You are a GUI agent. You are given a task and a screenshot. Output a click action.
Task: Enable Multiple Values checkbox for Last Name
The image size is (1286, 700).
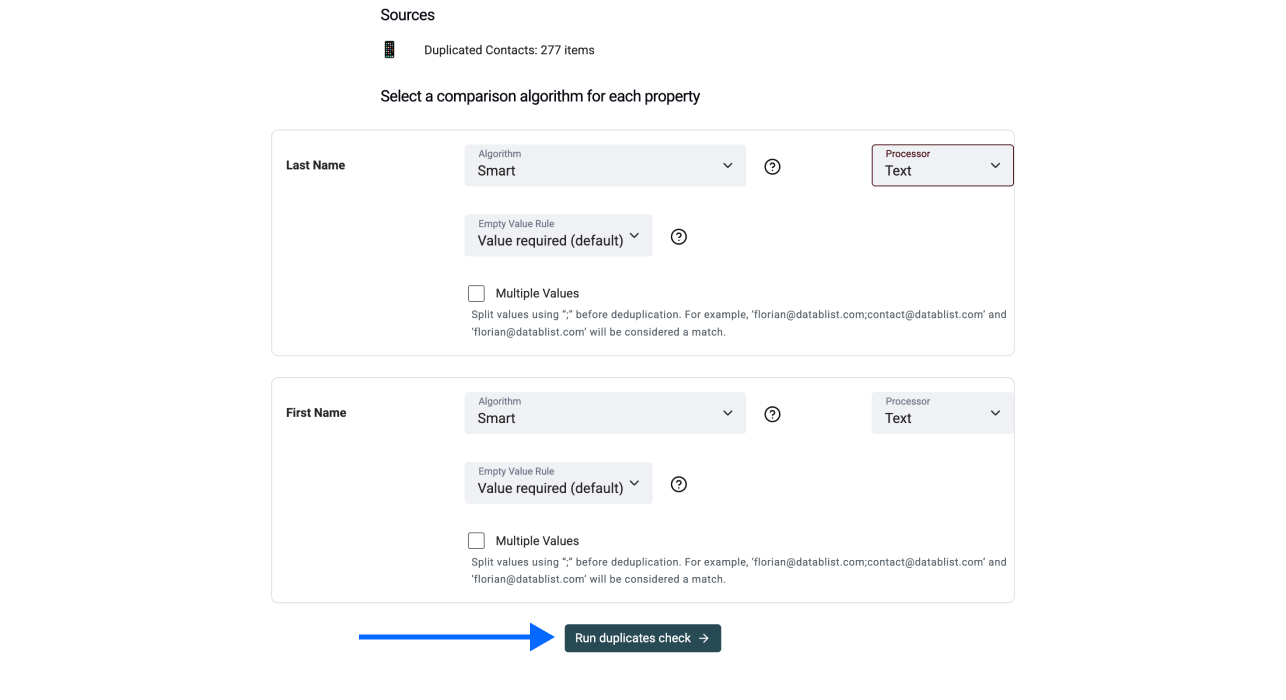(477, 294)
